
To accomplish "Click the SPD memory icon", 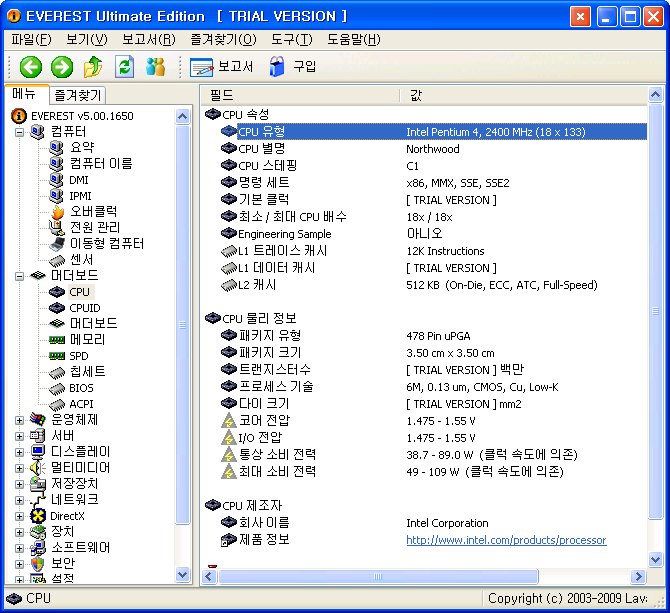I will [x=57, y=356].
